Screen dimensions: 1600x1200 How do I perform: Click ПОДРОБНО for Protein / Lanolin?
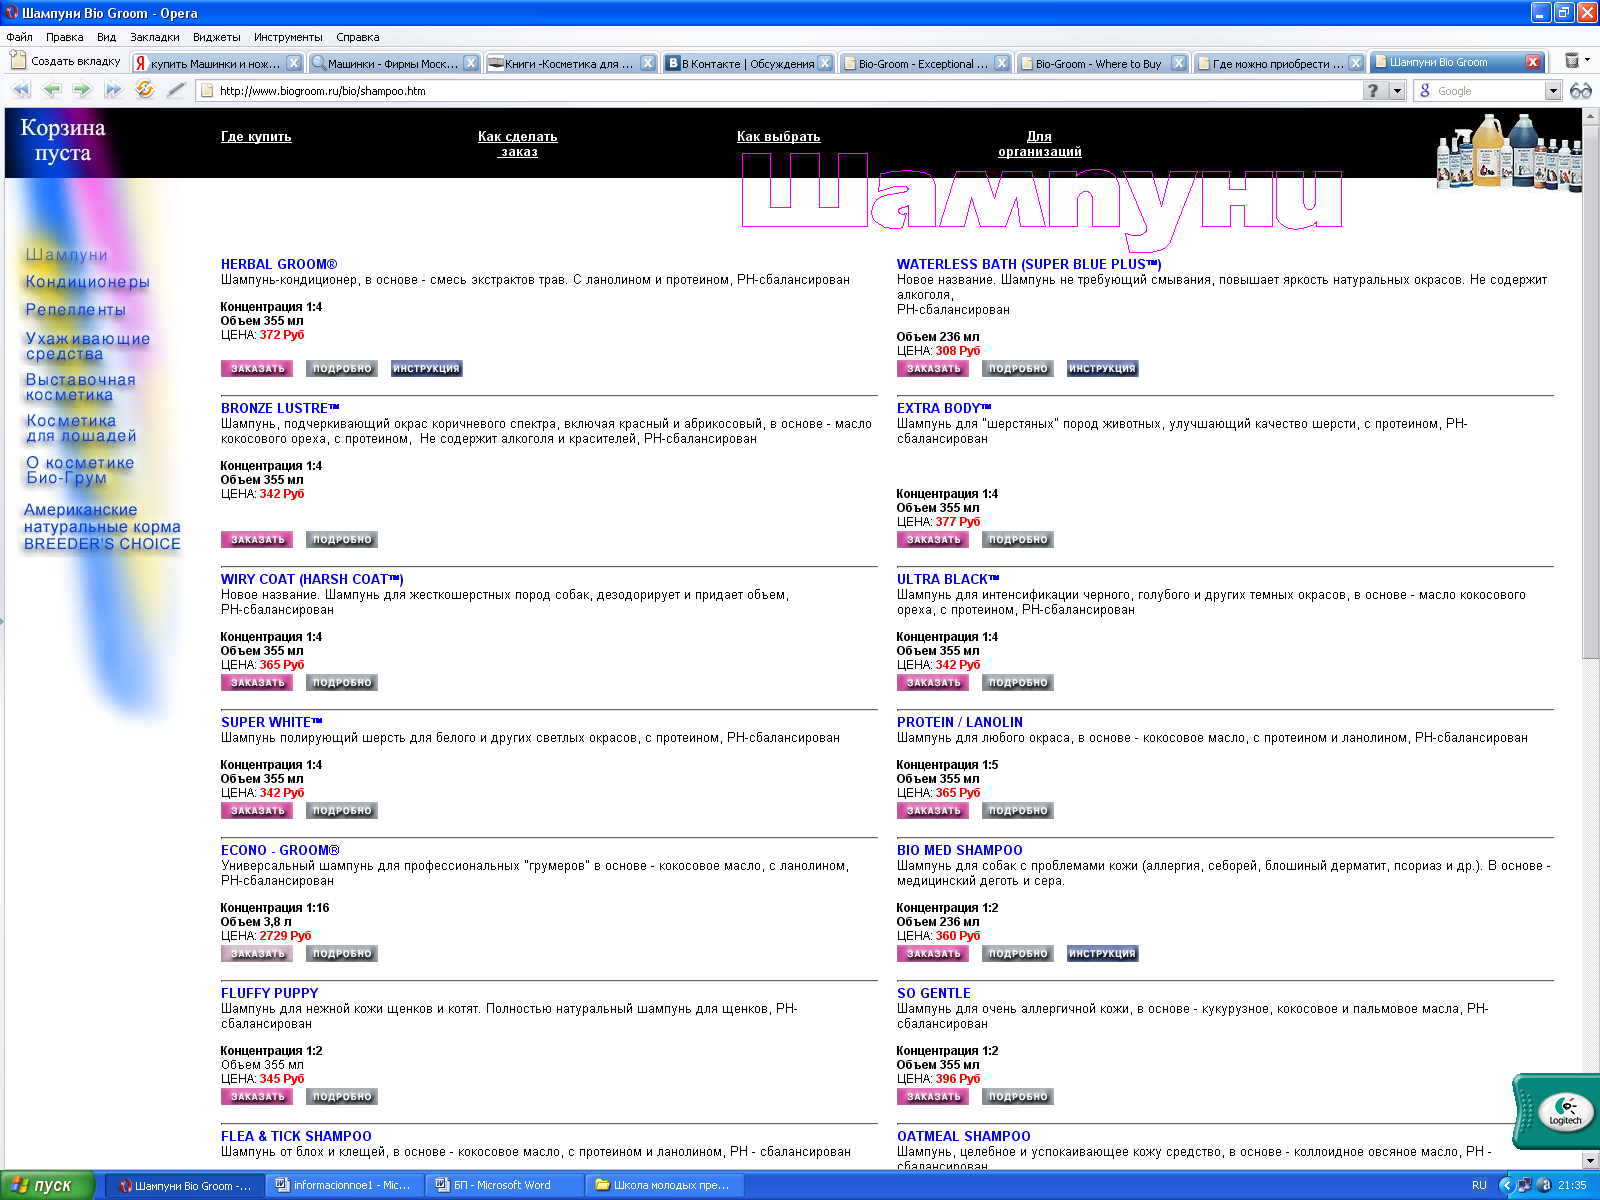point(1017,811)
